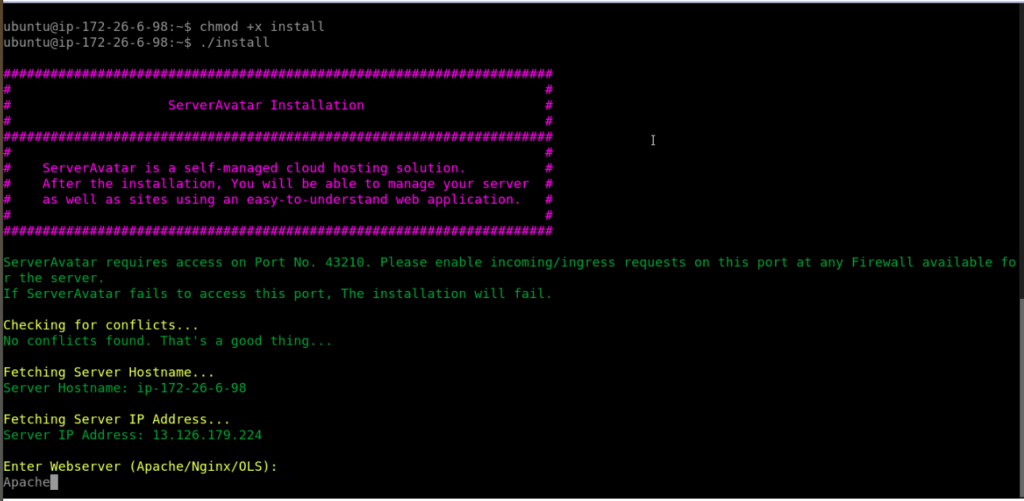Click the 'ServerAvatar Installation' banner title

pyautogui.click(x=266, y=105)
